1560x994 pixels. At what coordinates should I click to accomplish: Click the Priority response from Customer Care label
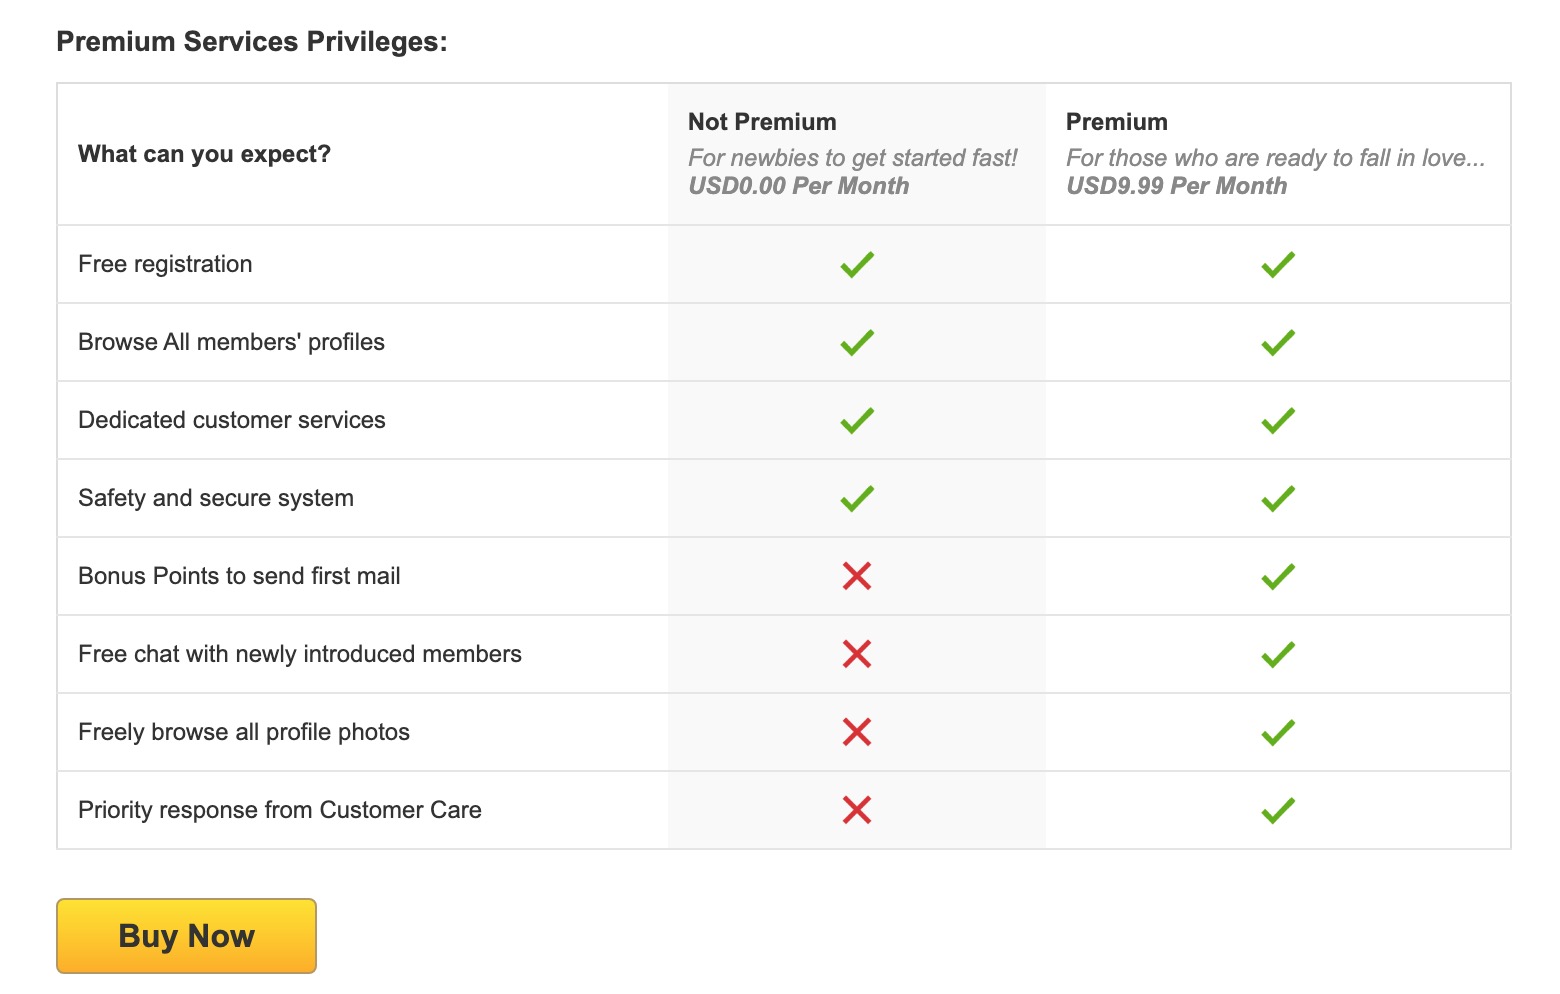tap(280, 810)
